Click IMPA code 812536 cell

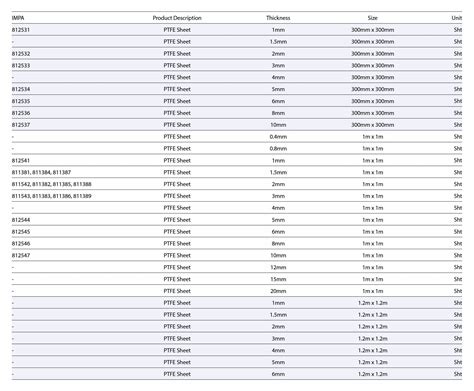[21, 113]
